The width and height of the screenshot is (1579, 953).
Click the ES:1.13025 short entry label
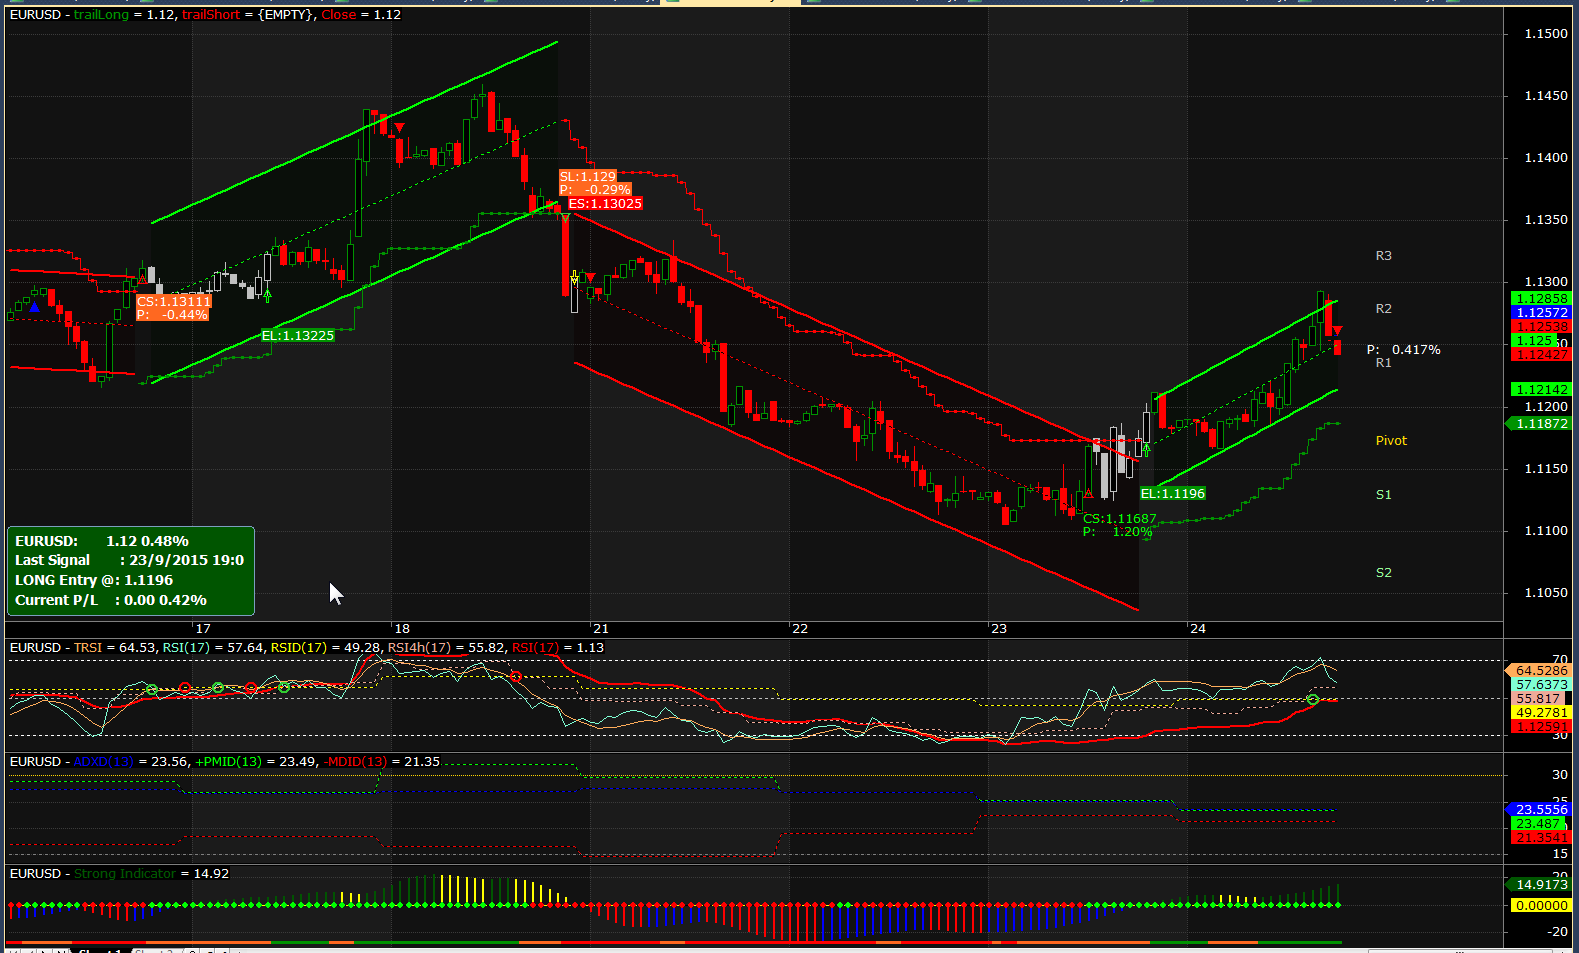click(605, 203)
